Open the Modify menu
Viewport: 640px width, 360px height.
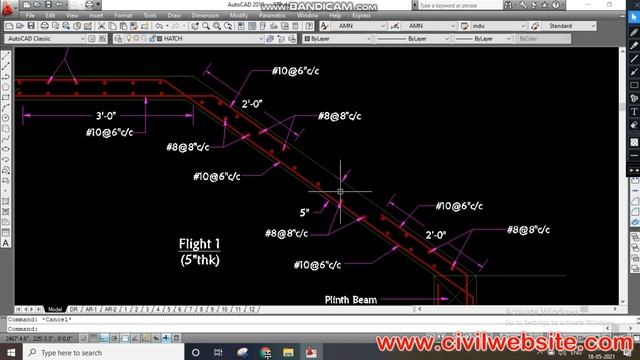pos(239,16)
